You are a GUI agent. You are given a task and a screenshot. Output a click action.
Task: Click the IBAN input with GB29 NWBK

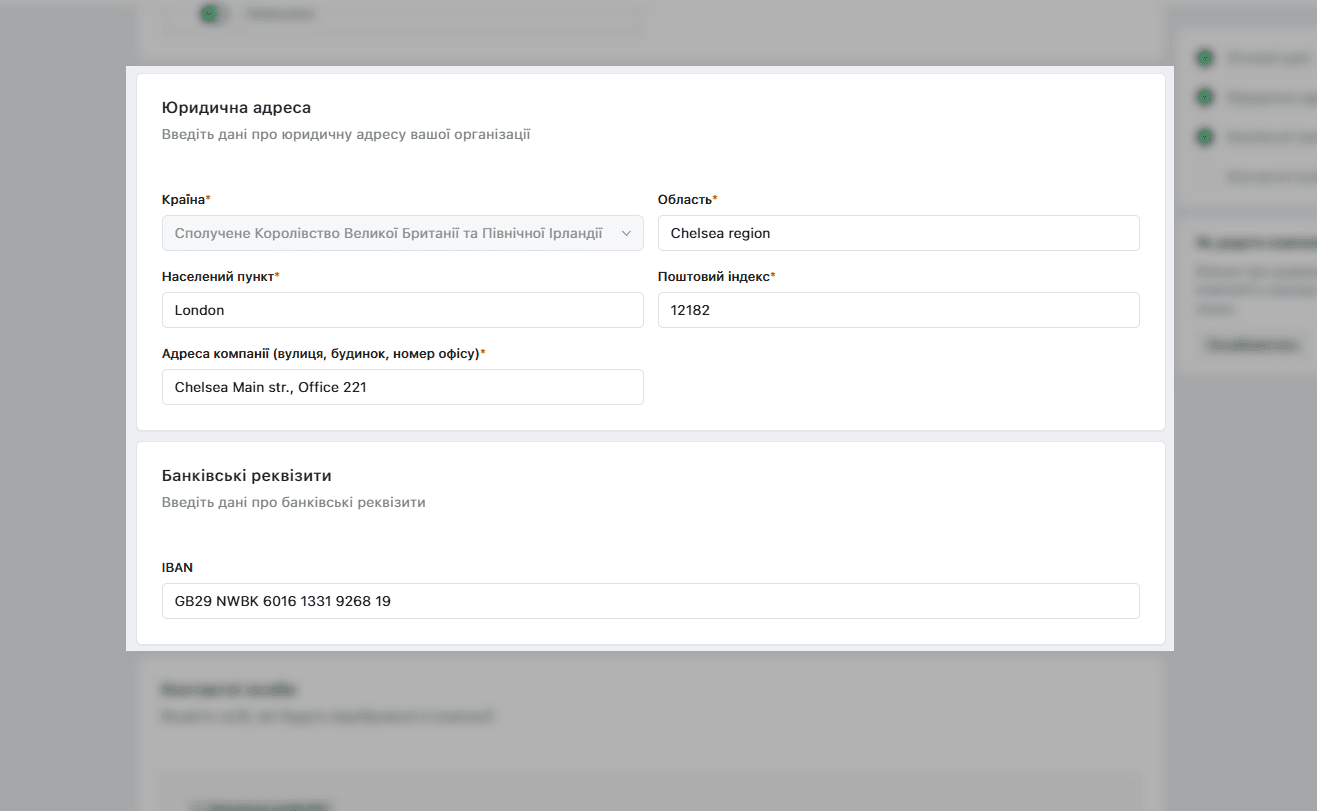coord(650,601)
